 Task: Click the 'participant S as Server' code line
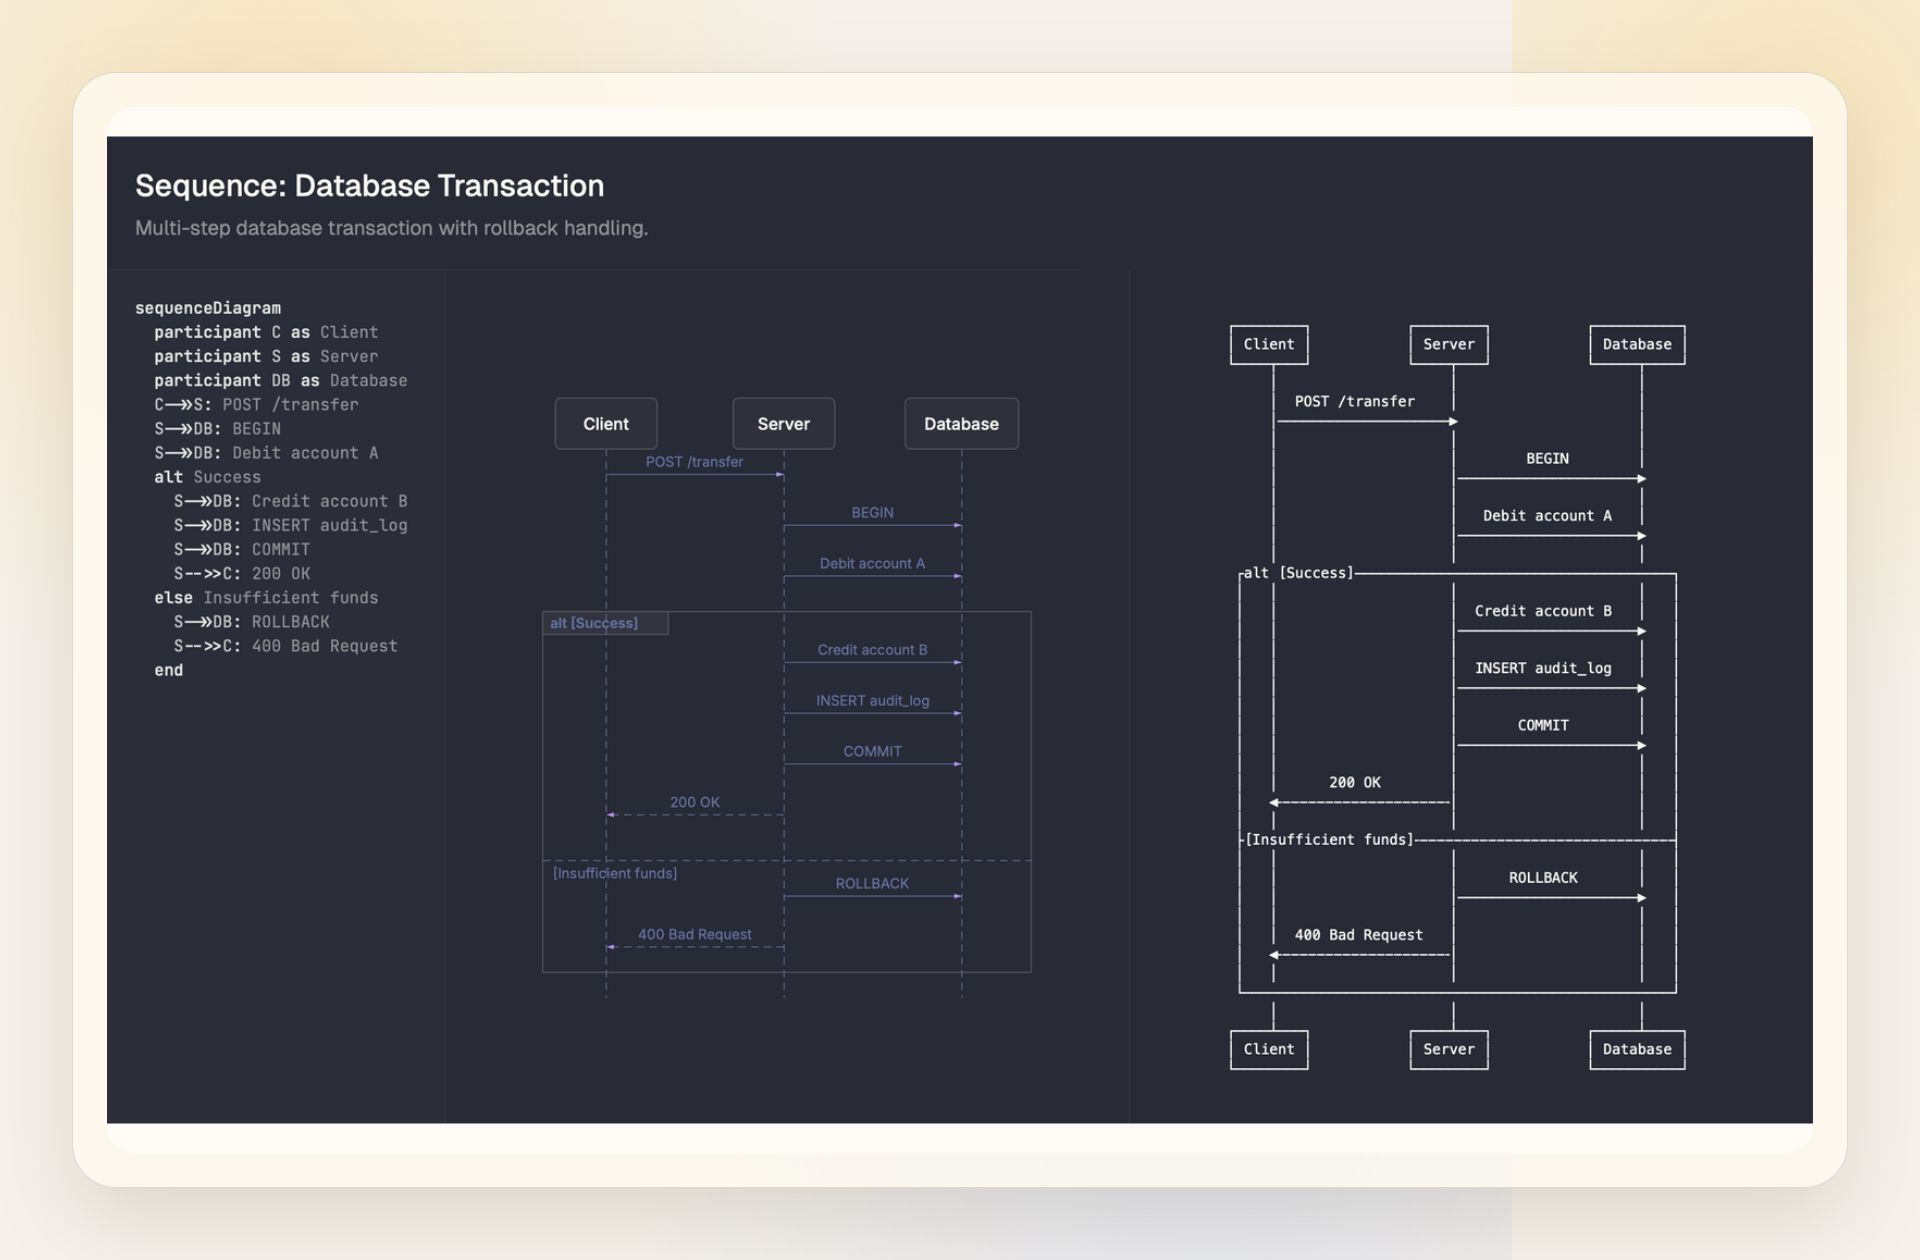(x=266, y=356)
